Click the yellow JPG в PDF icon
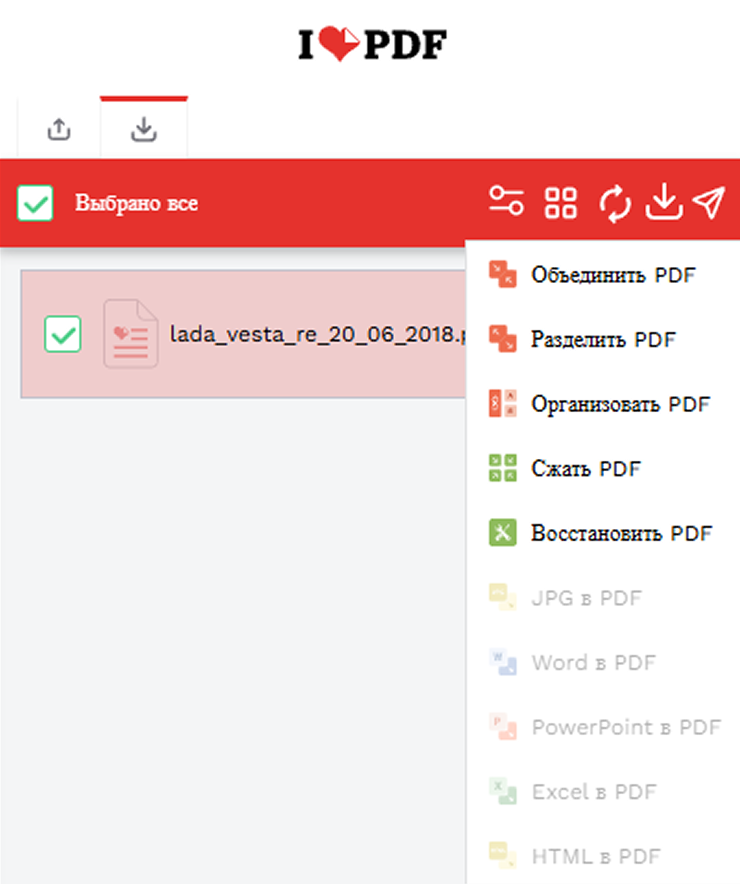This screenshot has height=884, width=740. 503,597
